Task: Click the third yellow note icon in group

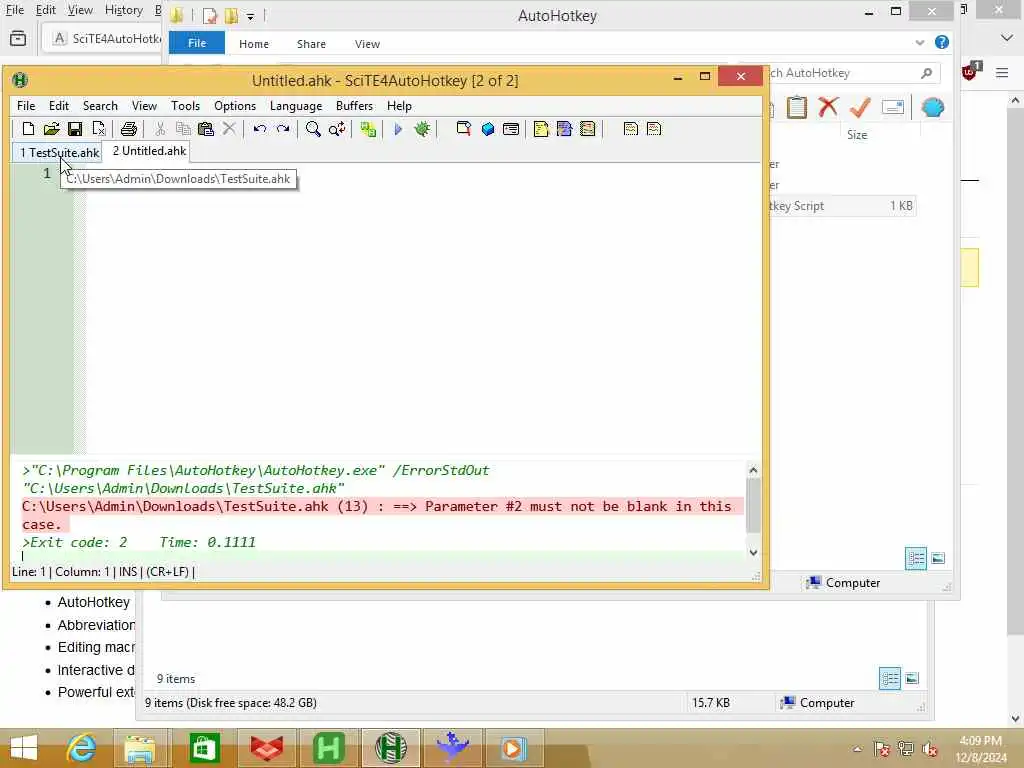Action: (x=588, y=129)
